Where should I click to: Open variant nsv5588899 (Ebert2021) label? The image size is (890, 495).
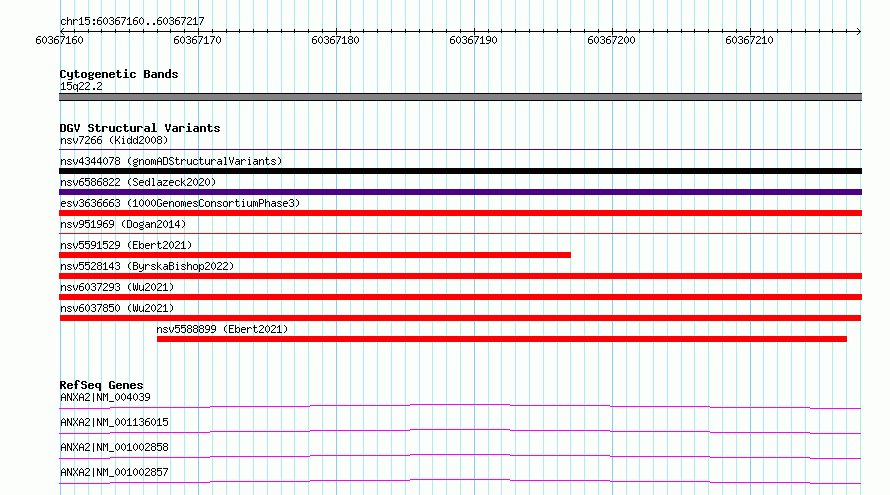222,329
